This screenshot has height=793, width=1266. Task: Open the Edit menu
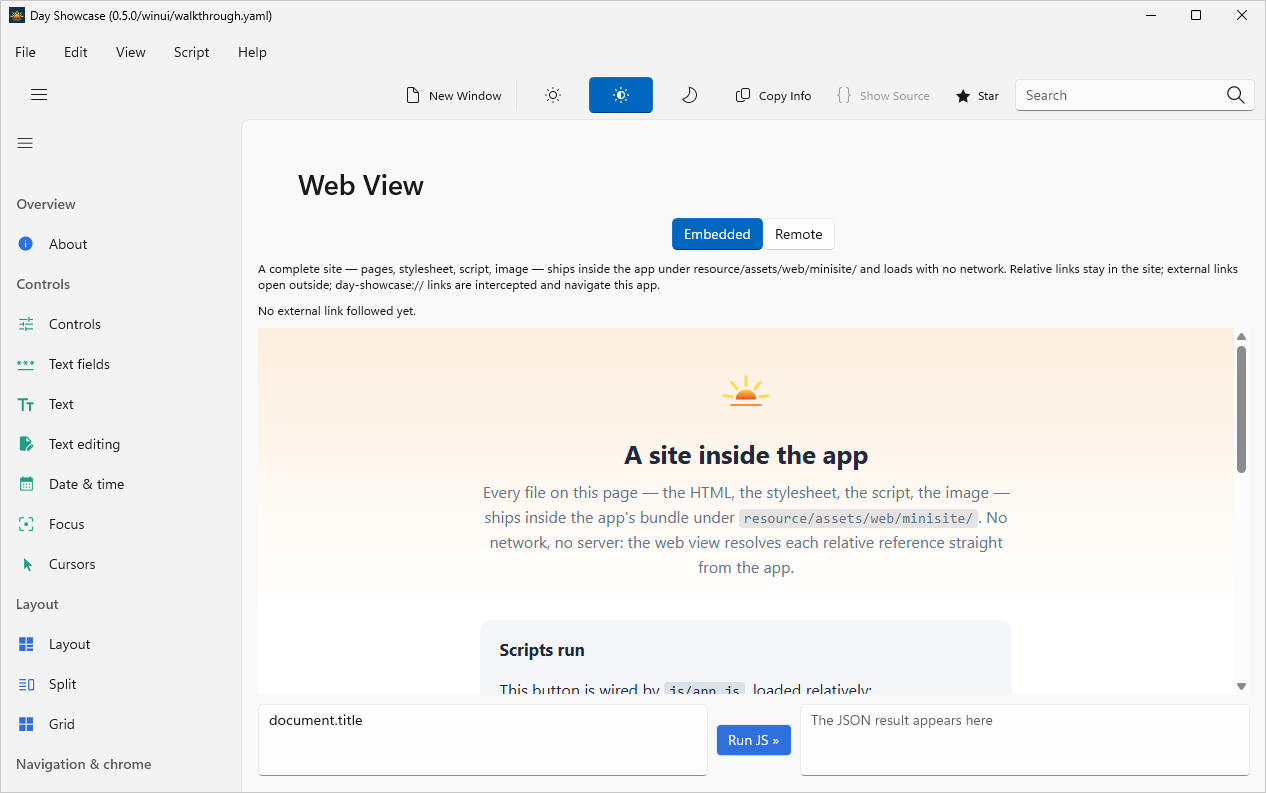click(x=76, y=52)
